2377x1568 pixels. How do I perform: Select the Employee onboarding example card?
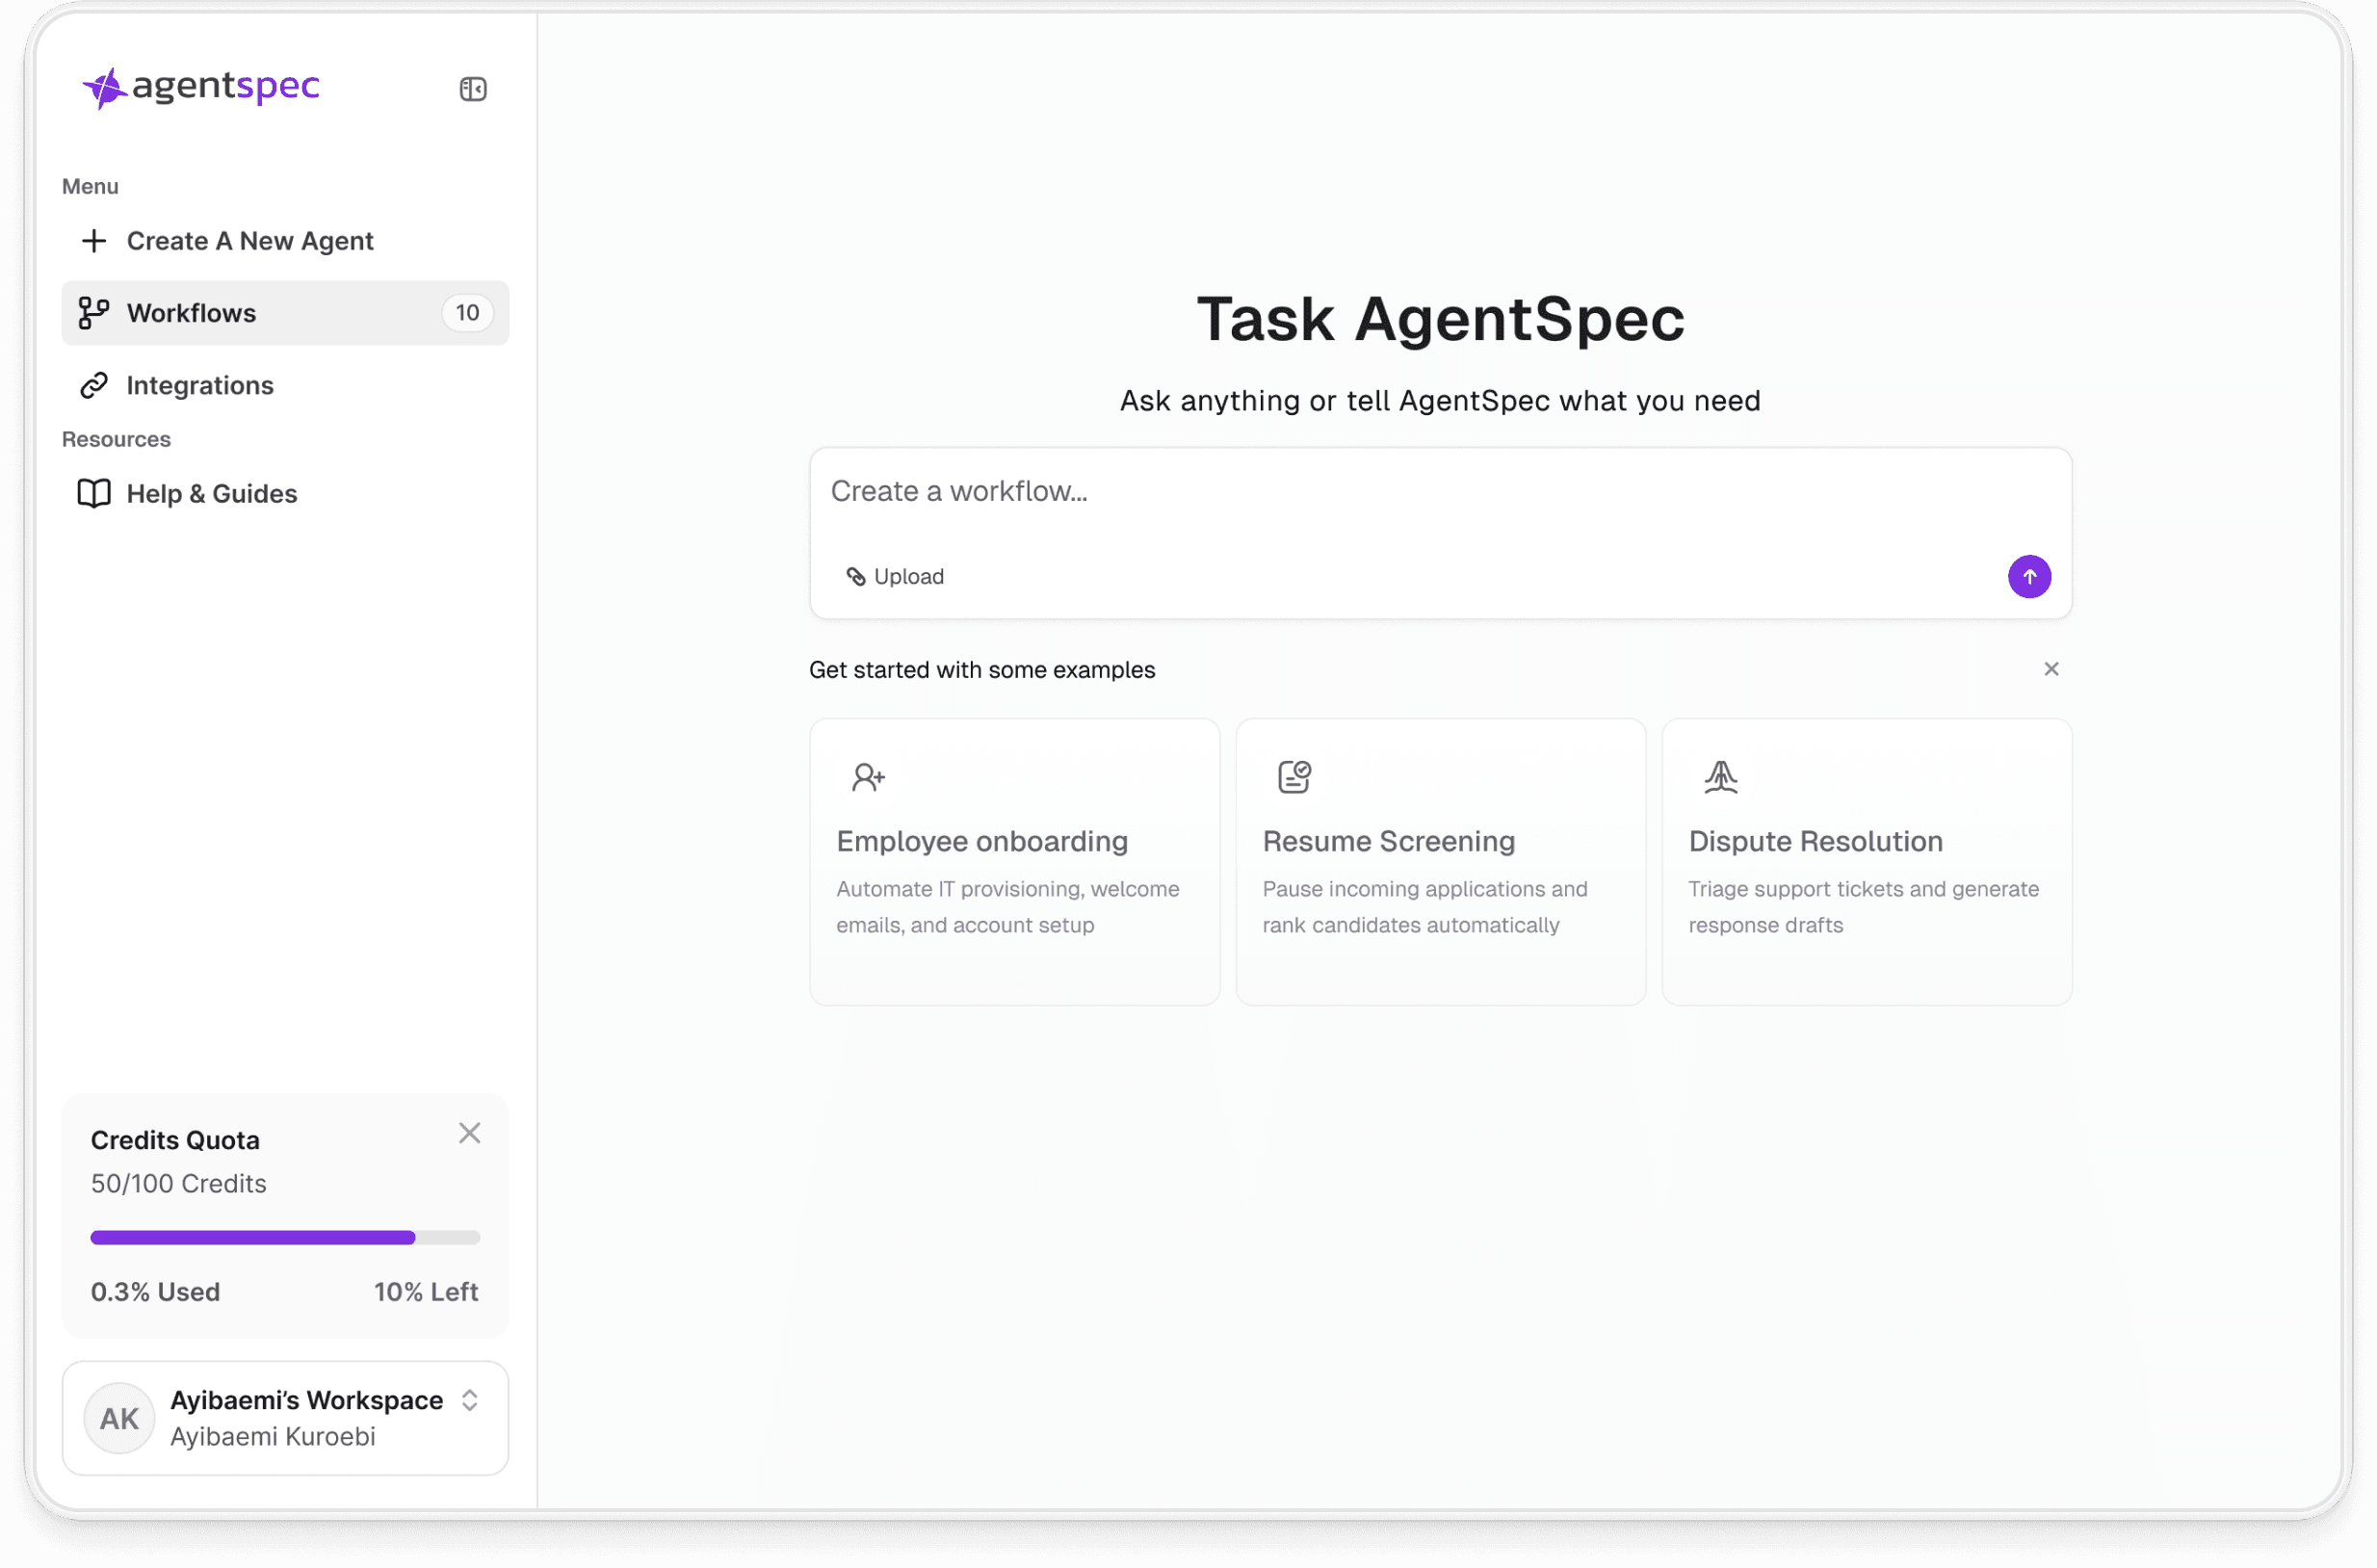click(x=1014, y=861)
